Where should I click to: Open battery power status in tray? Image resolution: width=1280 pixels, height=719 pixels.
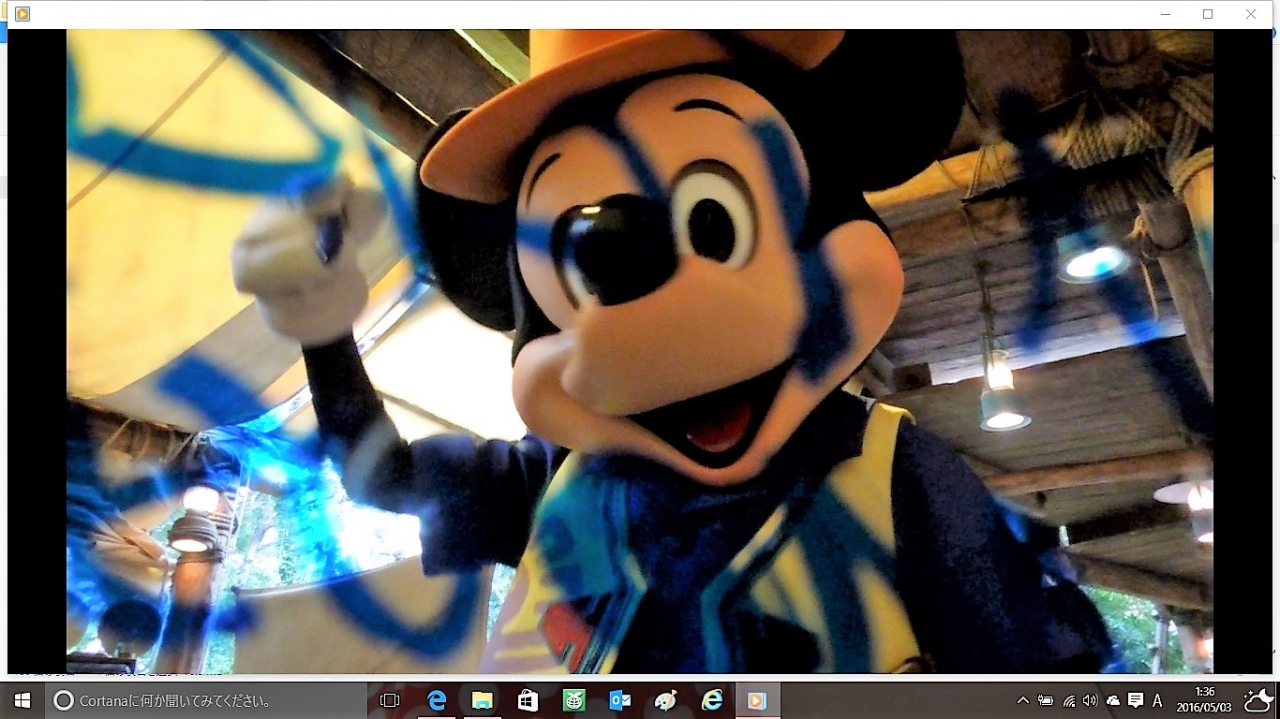point(1046,701)
